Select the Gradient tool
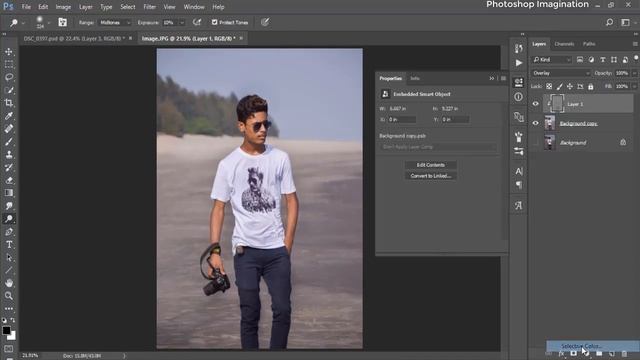640x360 pixels. [9, 193]
